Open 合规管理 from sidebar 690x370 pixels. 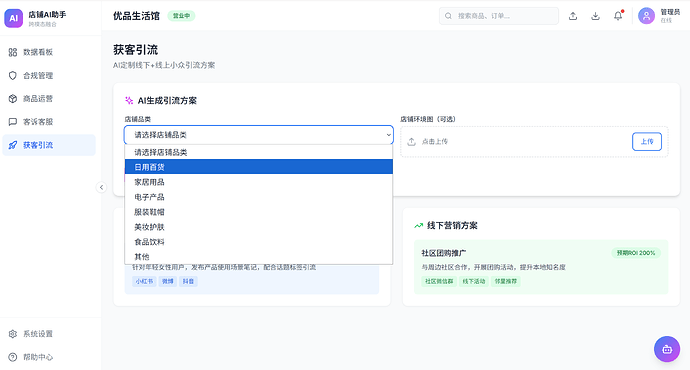[x=49, y=75]
